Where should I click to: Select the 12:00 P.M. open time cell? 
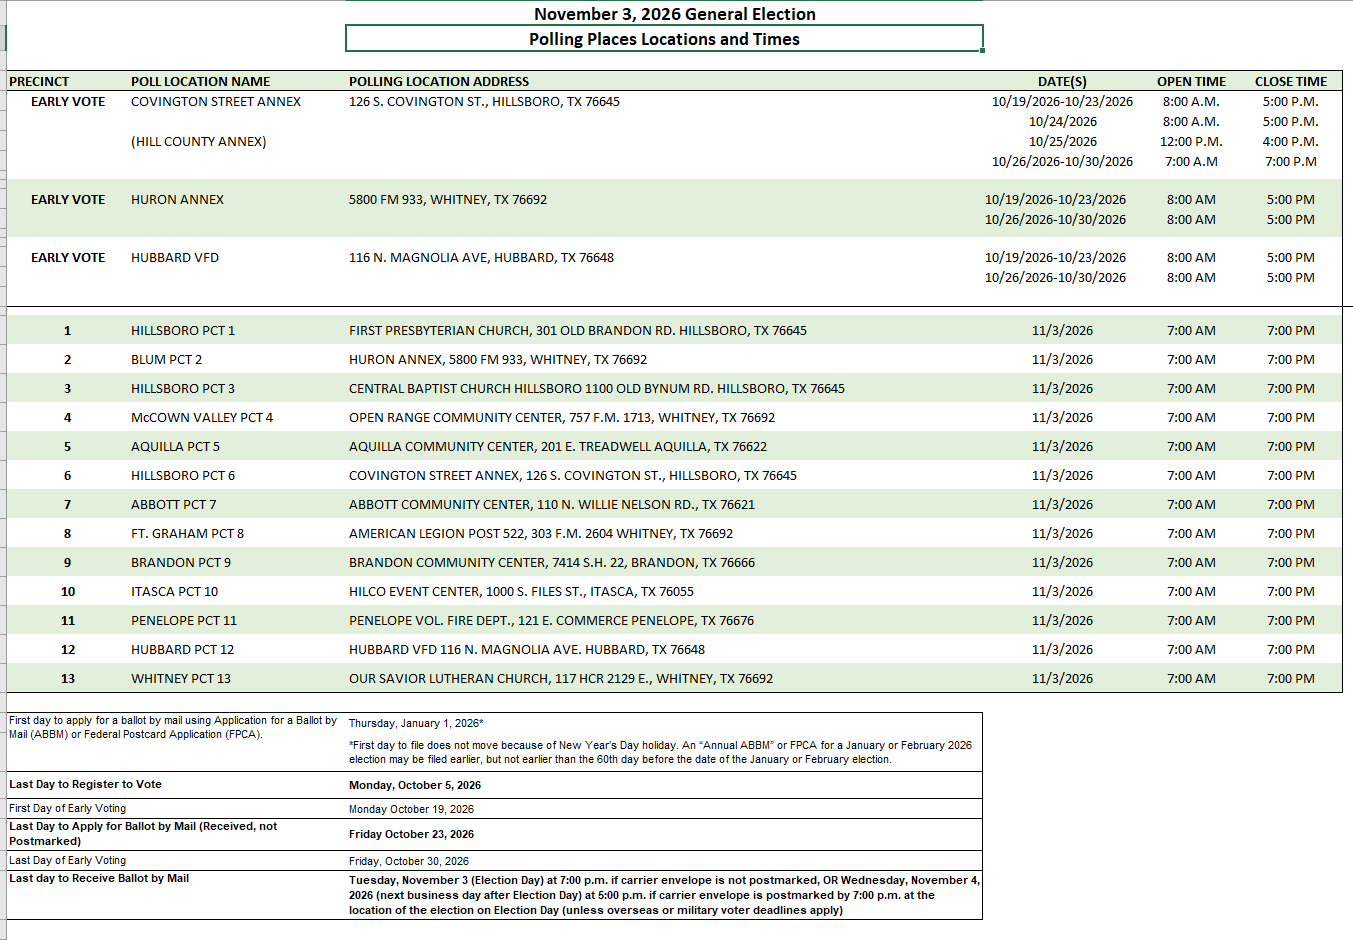pyautogui.click(x=1191, y=142)
